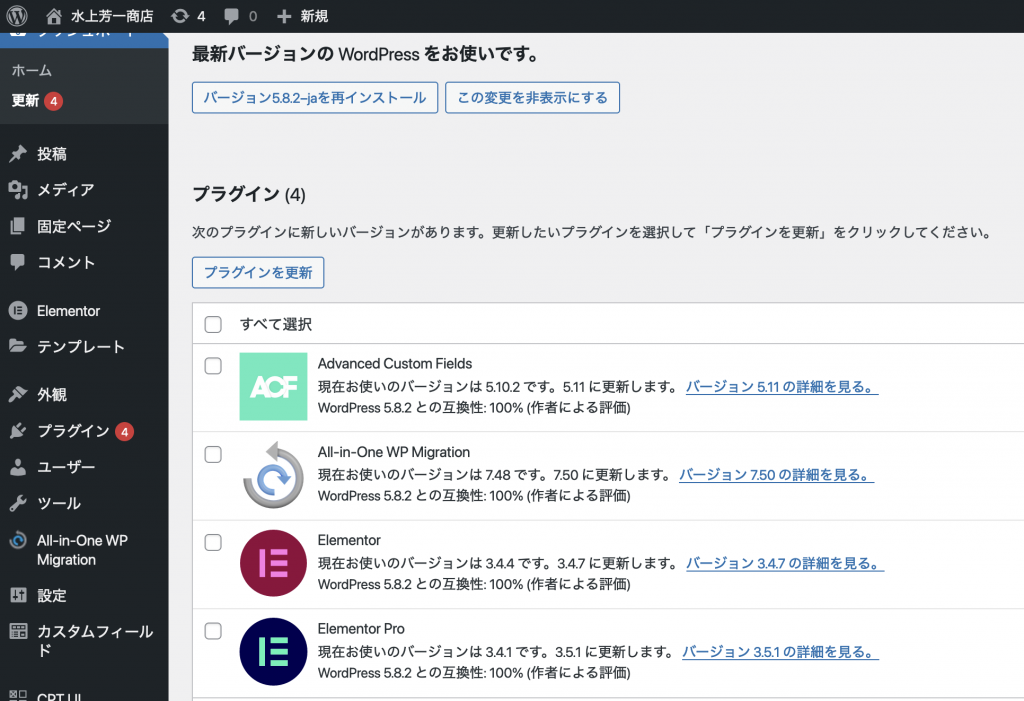
Task: Expand the 外観 sidebar menu
Action: point(52,394)
